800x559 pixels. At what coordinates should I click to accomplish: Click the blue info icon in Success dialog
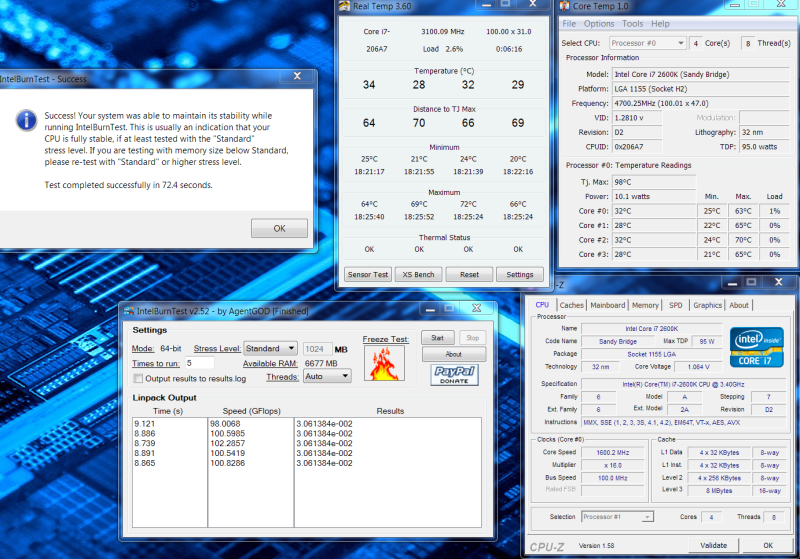click(x=24, y=120)
